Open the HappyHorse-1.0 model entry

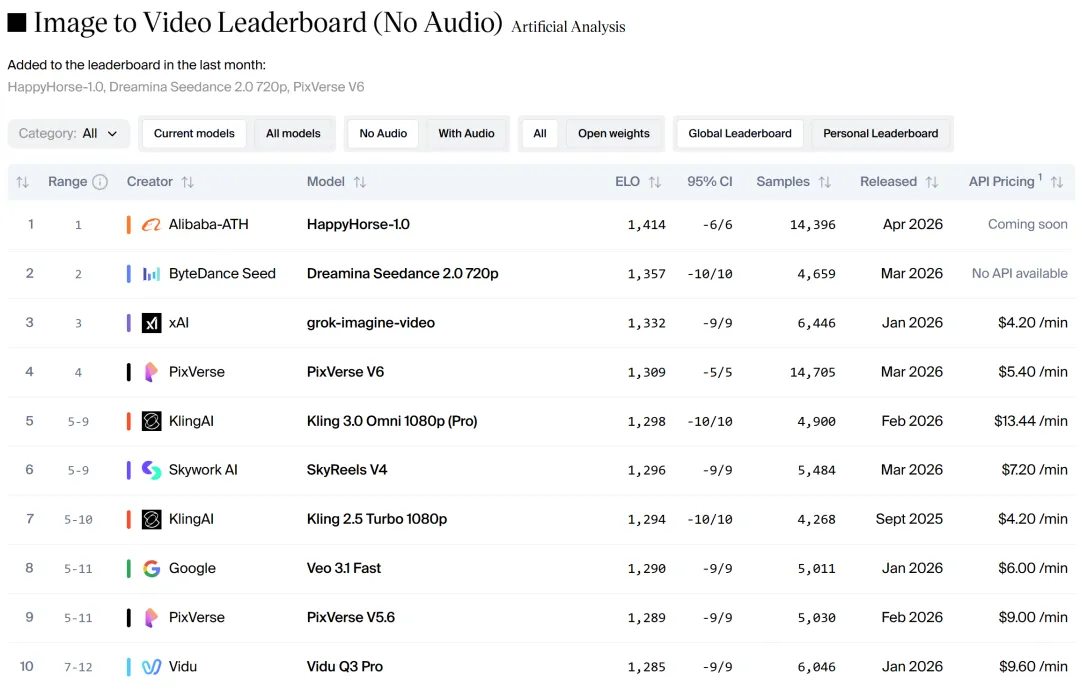358,225
